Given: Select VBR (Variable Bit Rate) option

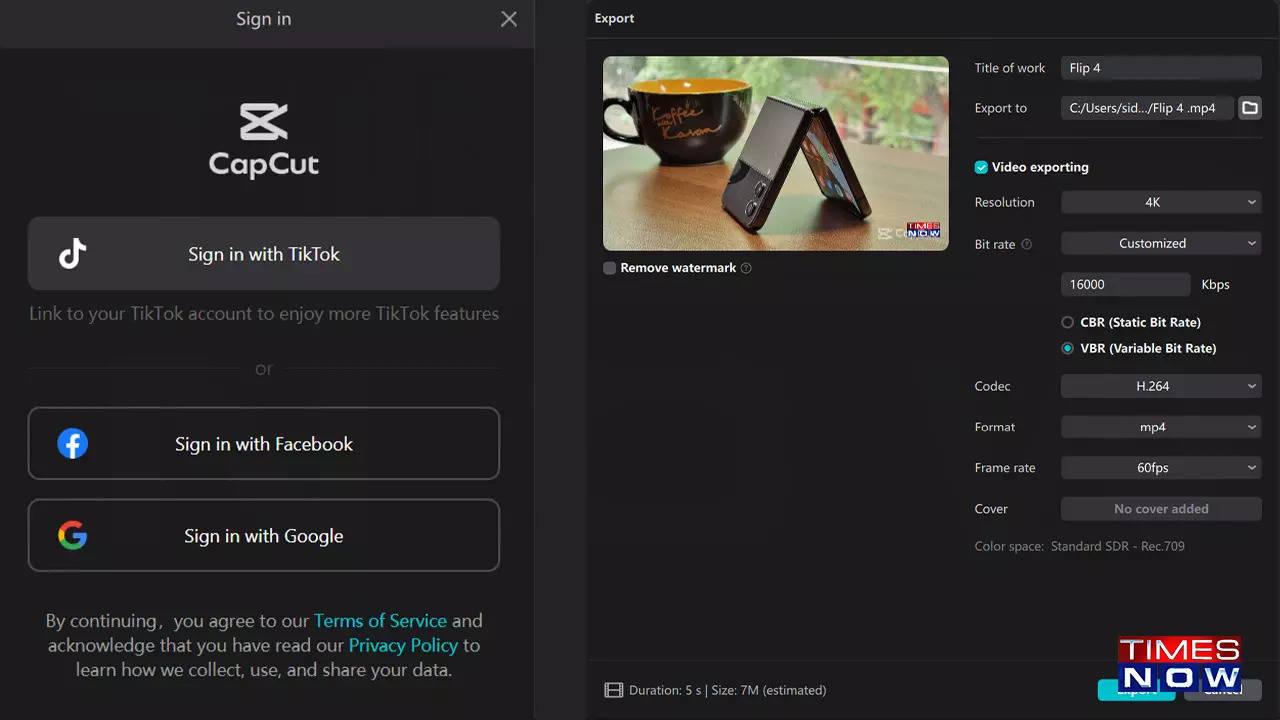Looking at the screenshot, I should pyautogui.click(x=1067, y=348).
